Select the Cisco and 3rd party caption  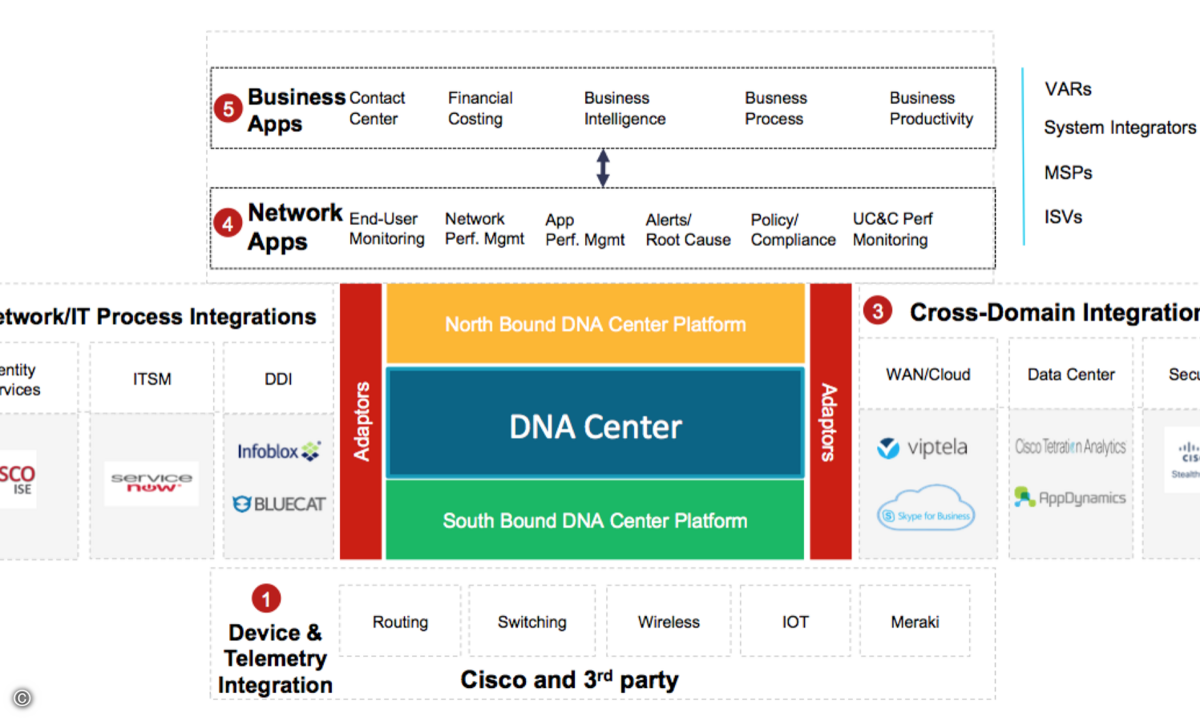pos(569,681)
